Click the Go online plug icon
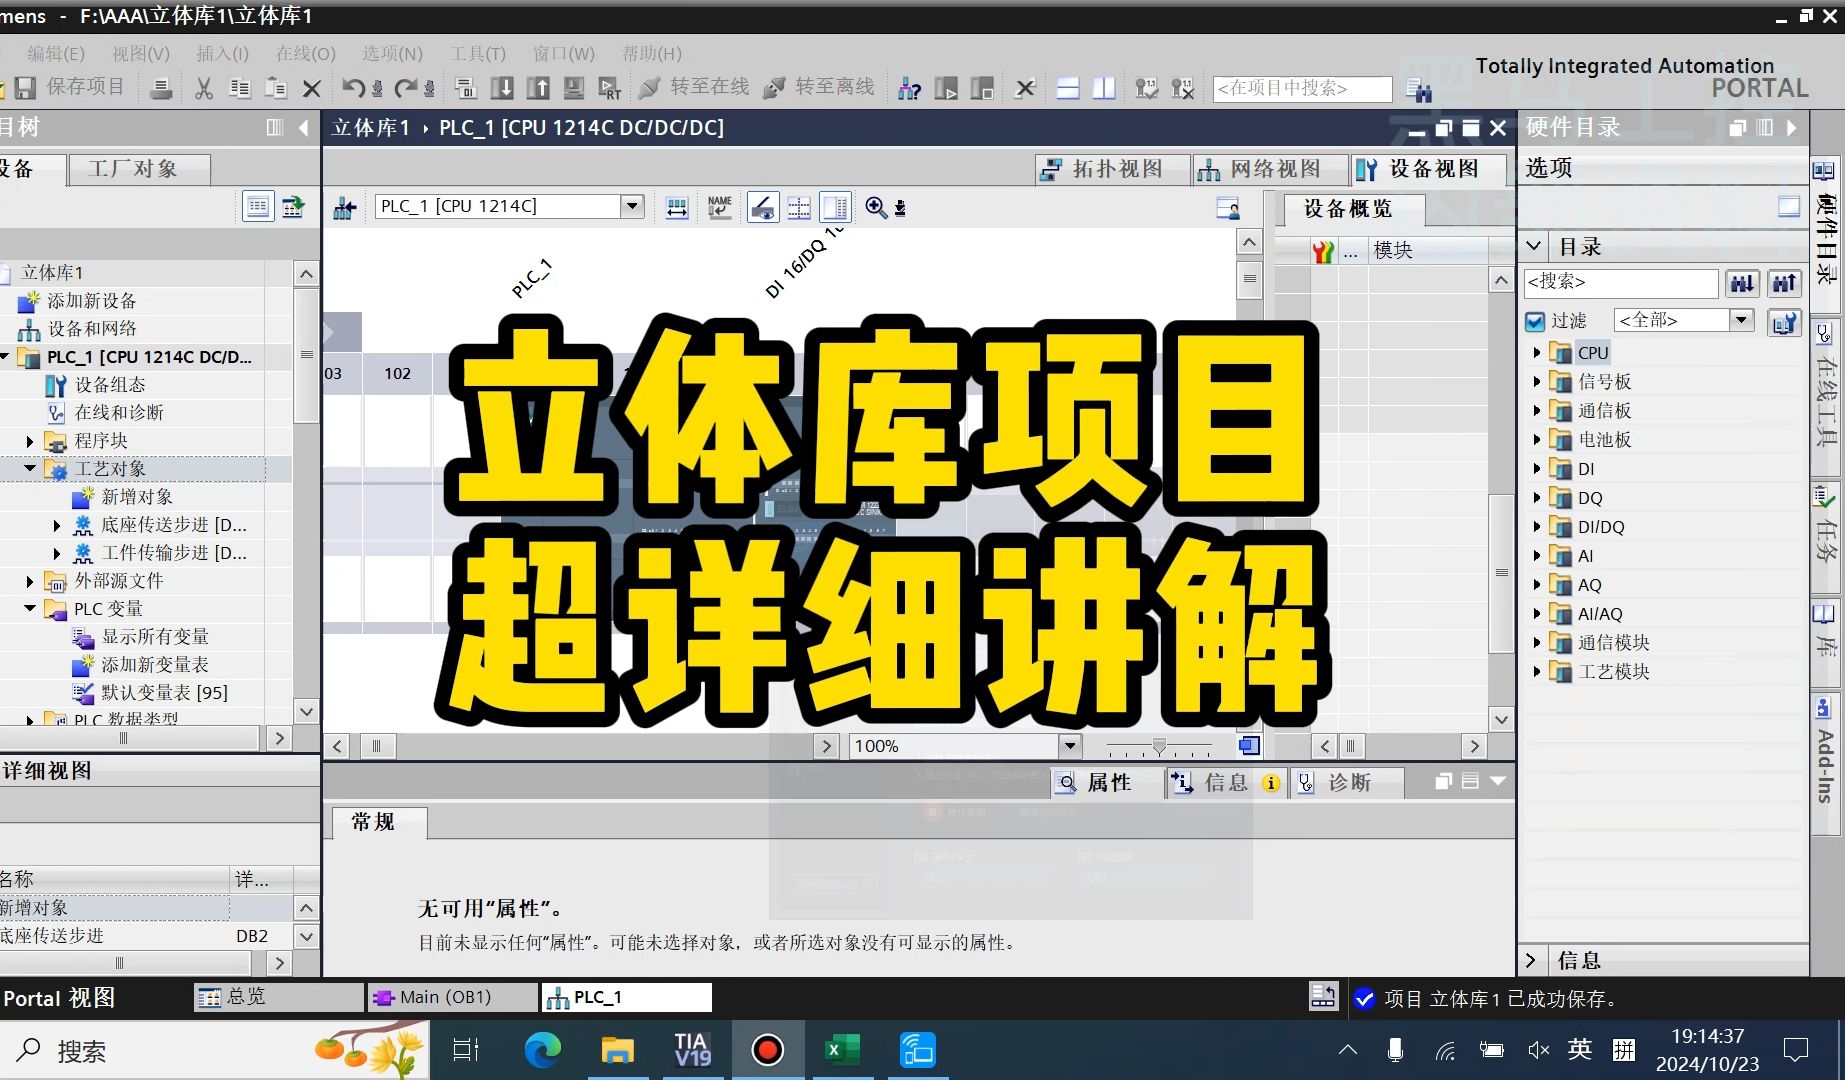This screenshot has width=1845, height=1080. [x=649, y=88]
